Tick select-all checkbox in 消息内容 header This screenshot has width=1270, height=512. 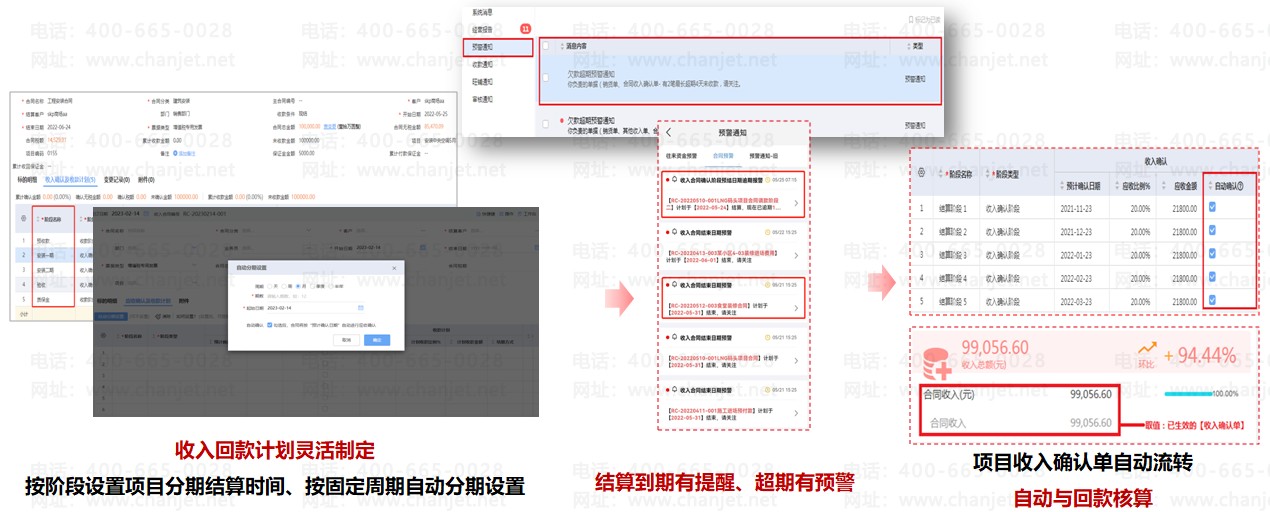click(545, 46)
